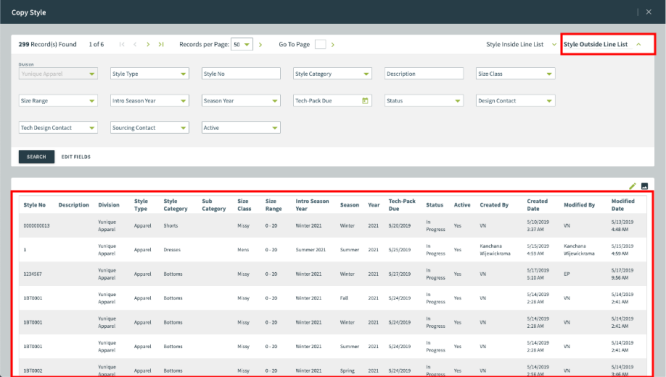Sort by Active column header
Image resolution: width=666 pixels, height=377 pixels.
[x=462, y=205]
